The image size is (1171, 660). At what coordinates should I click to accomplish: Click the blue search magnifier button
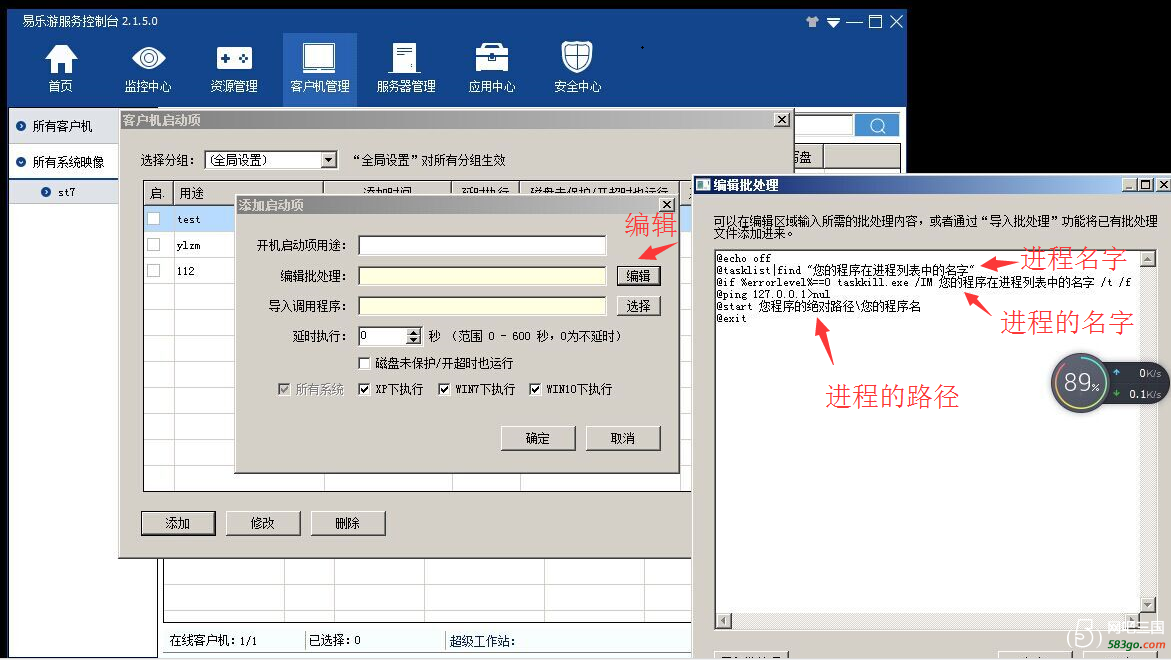(x=877, y=125)
